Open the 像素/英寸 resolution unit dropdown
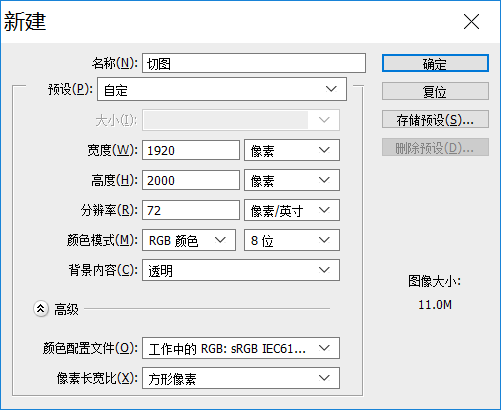The height and width of the screenshot is (410, 501). point(292,210)
